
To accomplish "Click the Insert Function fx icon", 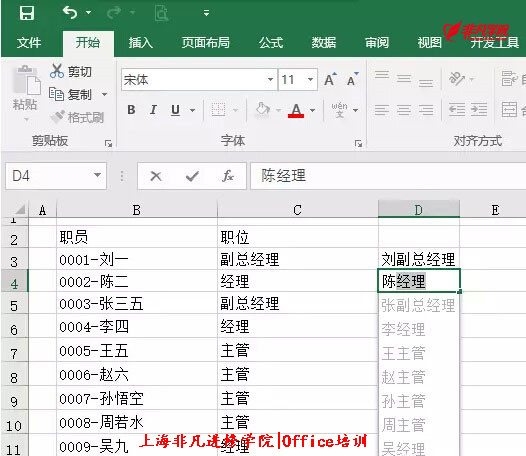I will 228,176.
